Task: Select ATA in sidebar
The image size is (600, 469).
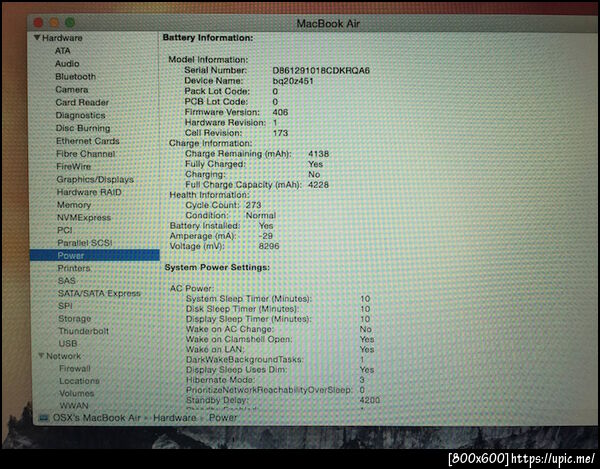Action: [x=62, y=50]
